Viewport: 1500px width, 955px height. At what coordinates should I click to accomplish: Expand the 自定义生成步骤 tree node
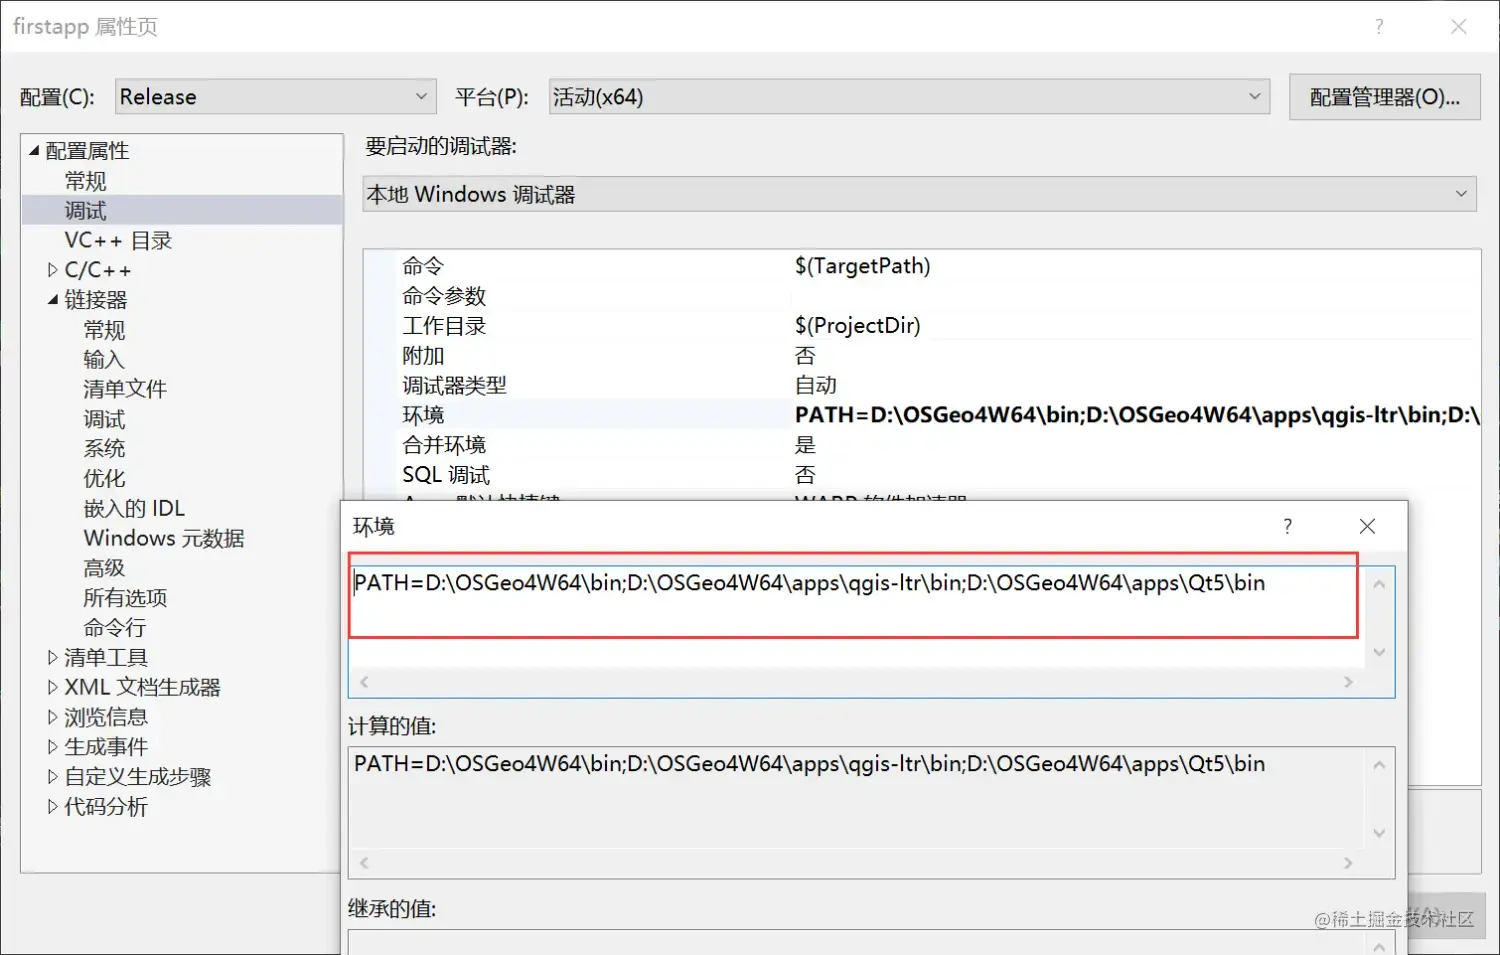click(53, 776)
